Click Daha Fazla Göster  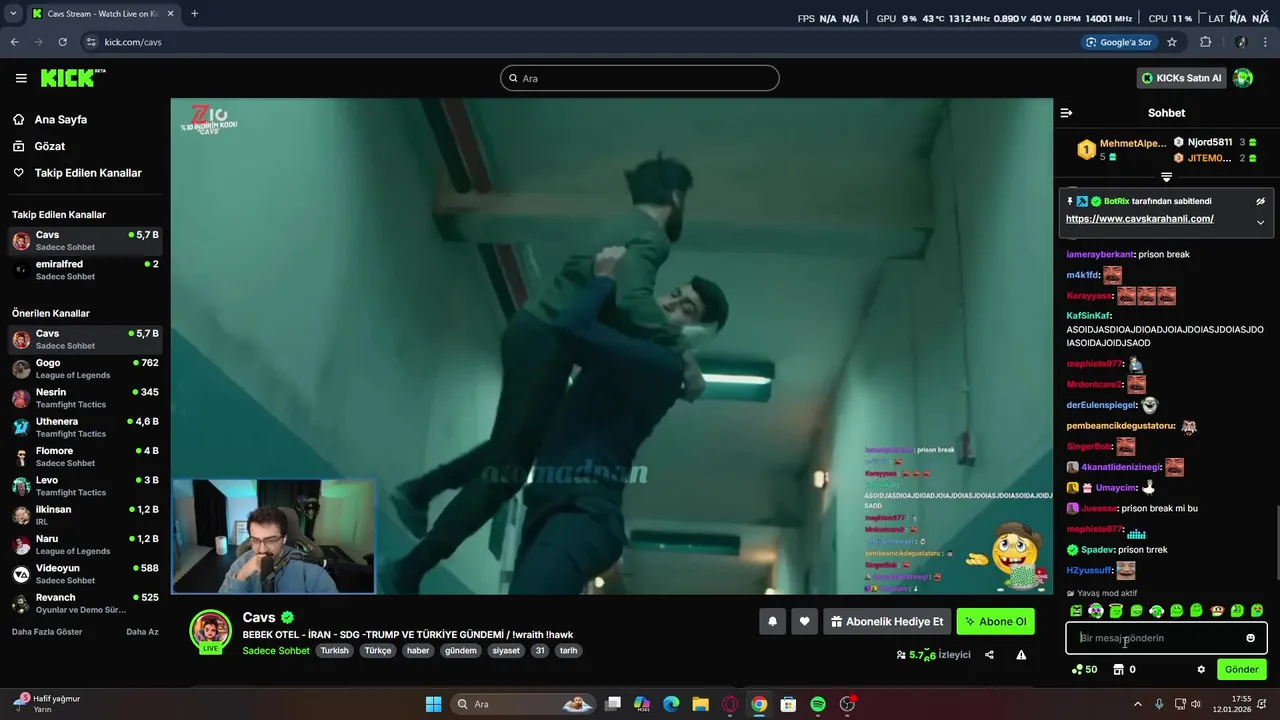click(47, 632)
